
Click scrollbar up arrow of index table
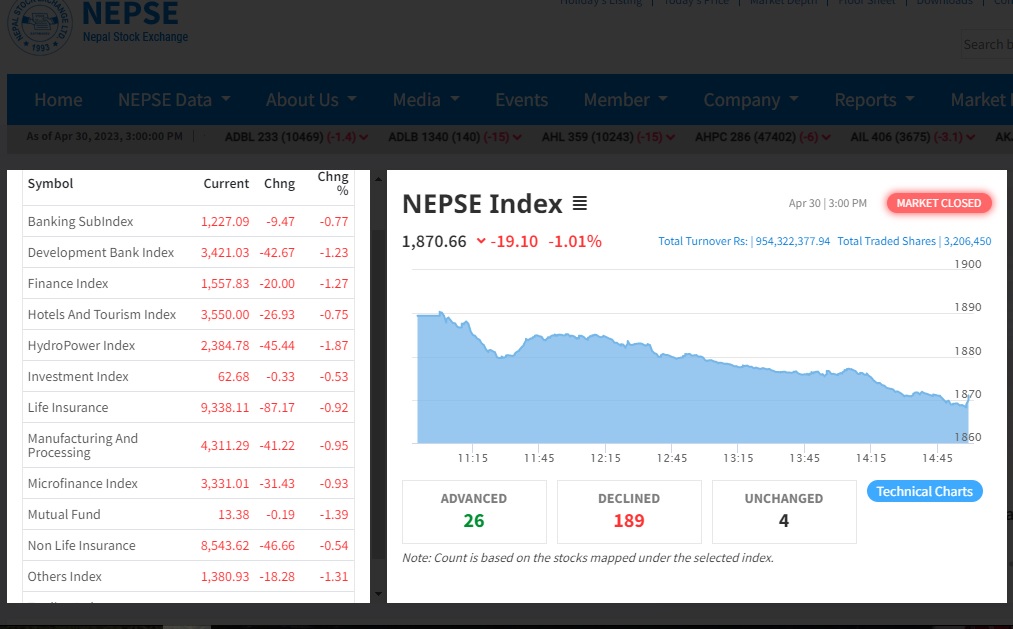(379, 178)
